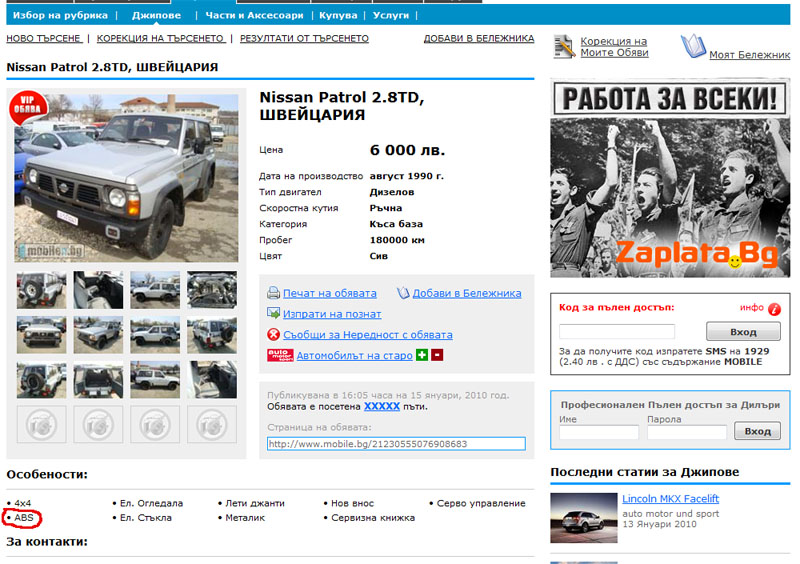Click the Ел. Огледала feature text

[x=152, y=503]
